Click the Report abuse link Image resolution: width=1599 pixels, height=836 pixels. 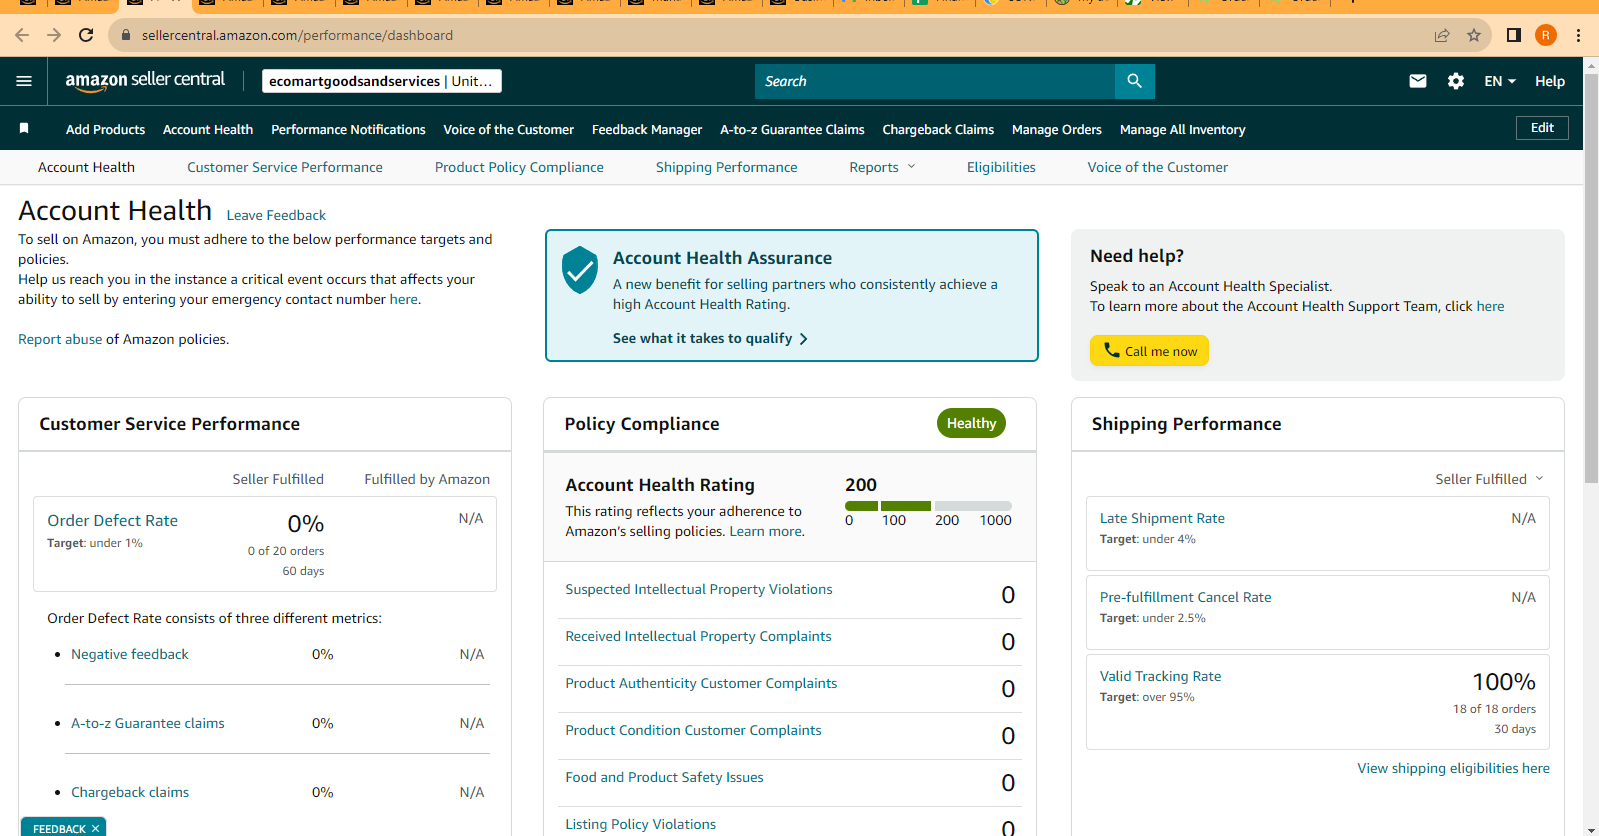coord(60,339)
